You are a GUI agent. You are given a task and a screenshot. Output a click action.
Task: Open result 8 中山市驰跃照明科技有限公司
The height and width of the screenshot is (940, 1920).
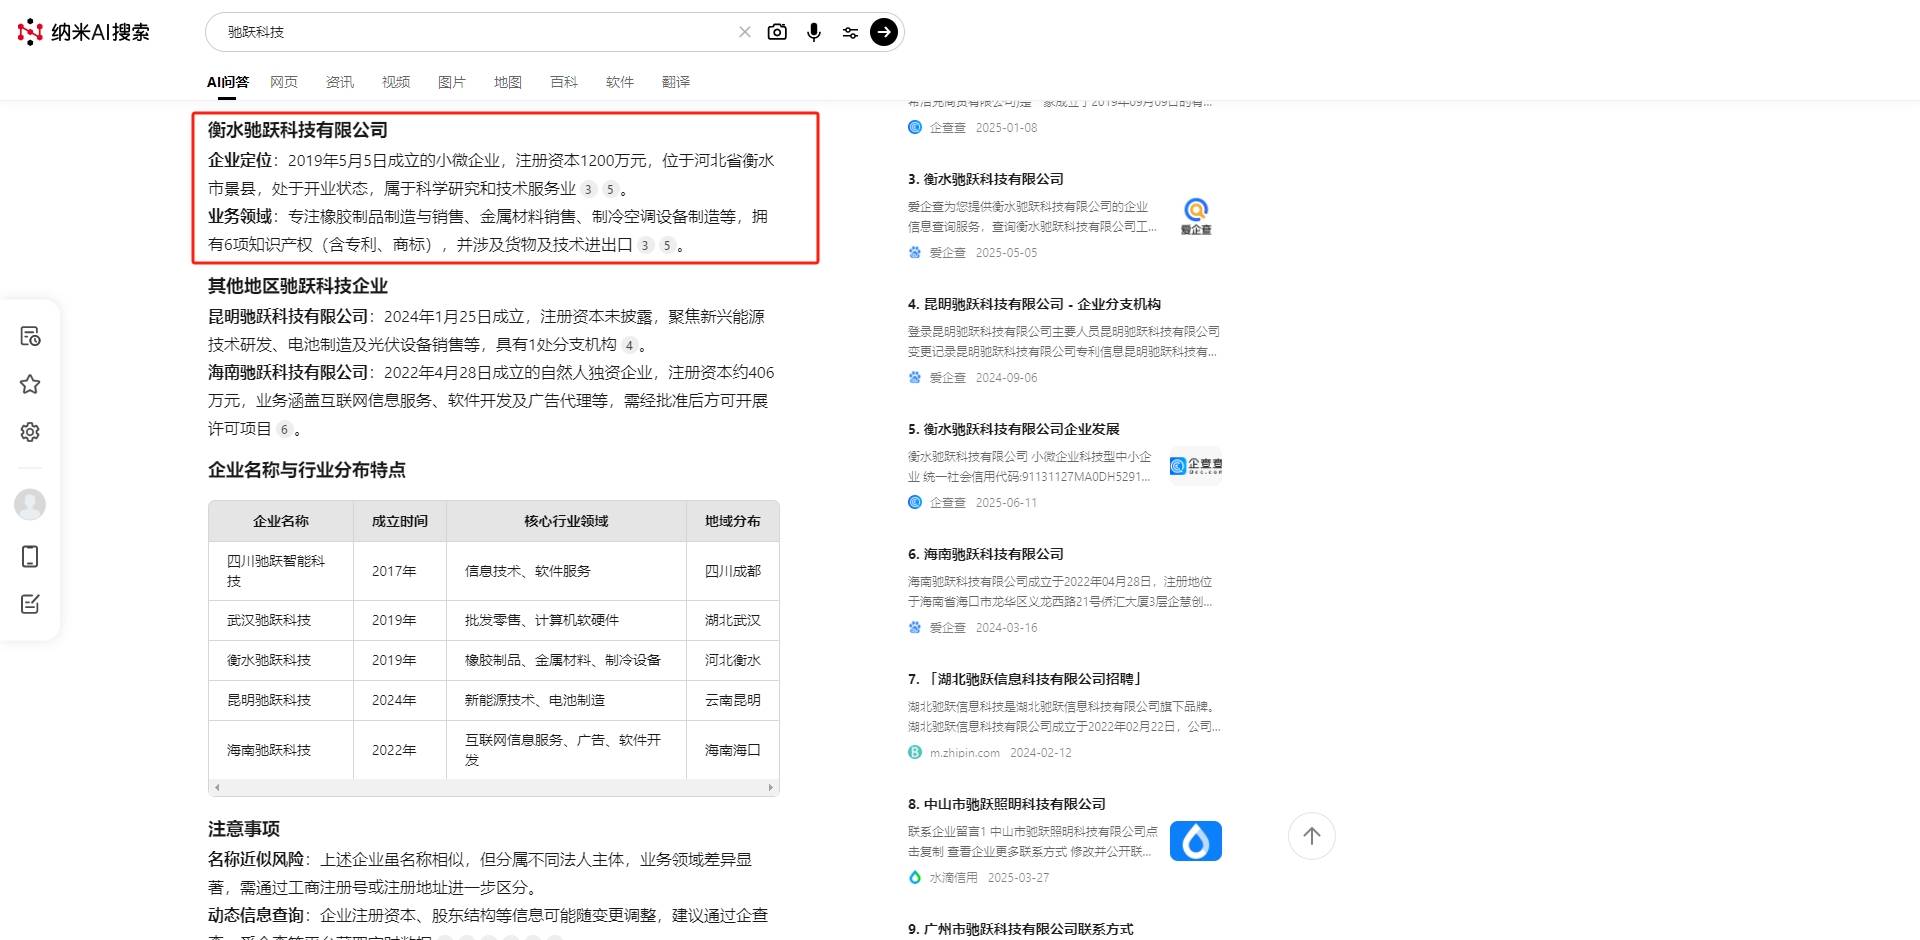1006,804
